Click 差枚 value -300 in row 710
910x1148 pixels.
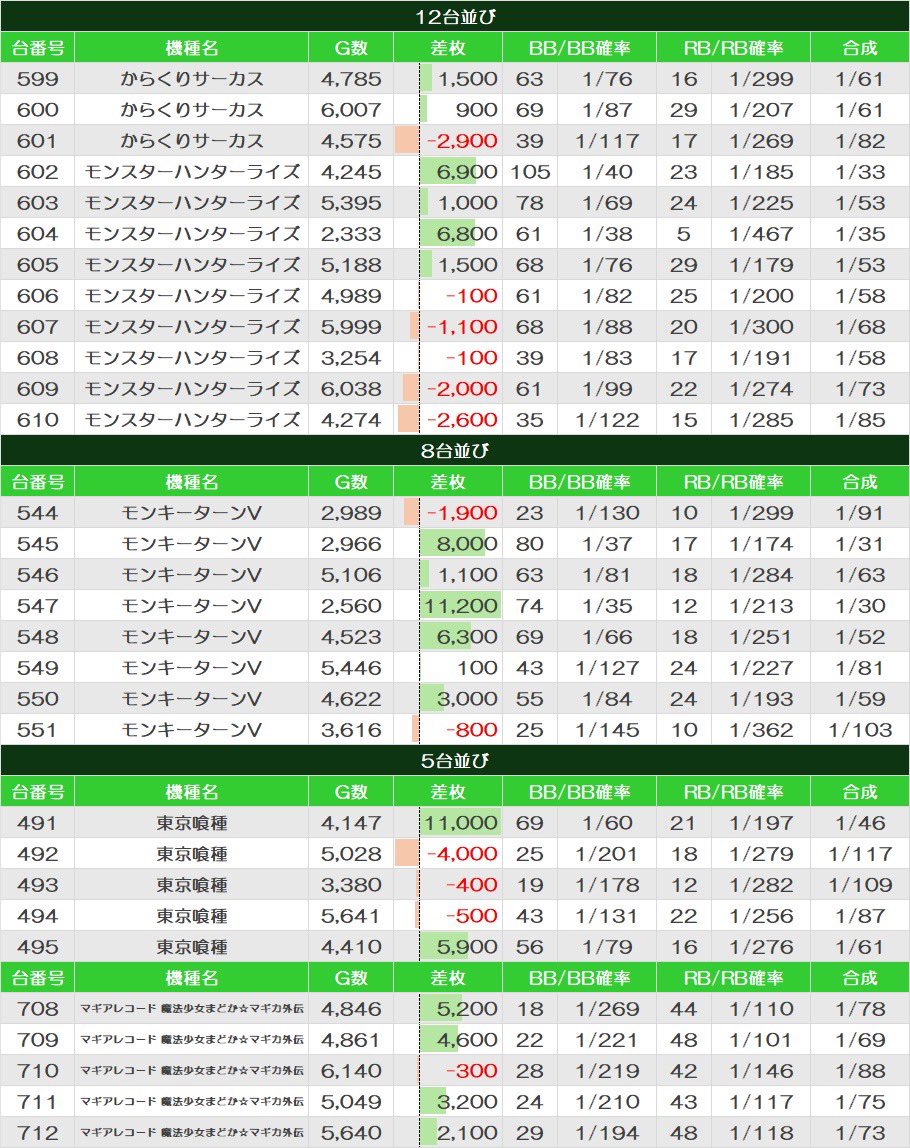pos(471,1070)
